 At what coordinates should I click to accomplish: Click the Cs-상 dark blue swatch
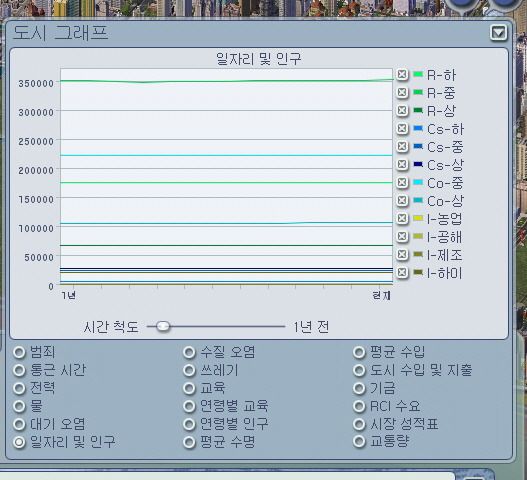[418, 164]
